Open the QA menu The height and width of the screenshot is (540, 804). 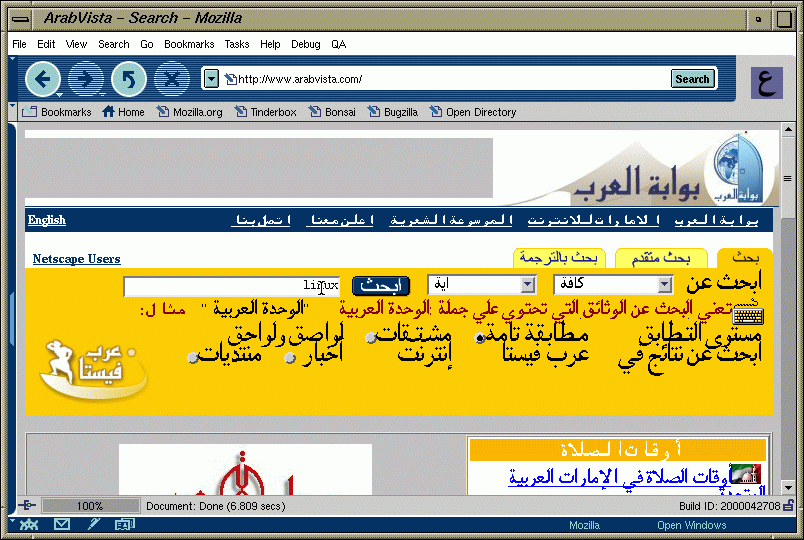click(x=338, y=44)
